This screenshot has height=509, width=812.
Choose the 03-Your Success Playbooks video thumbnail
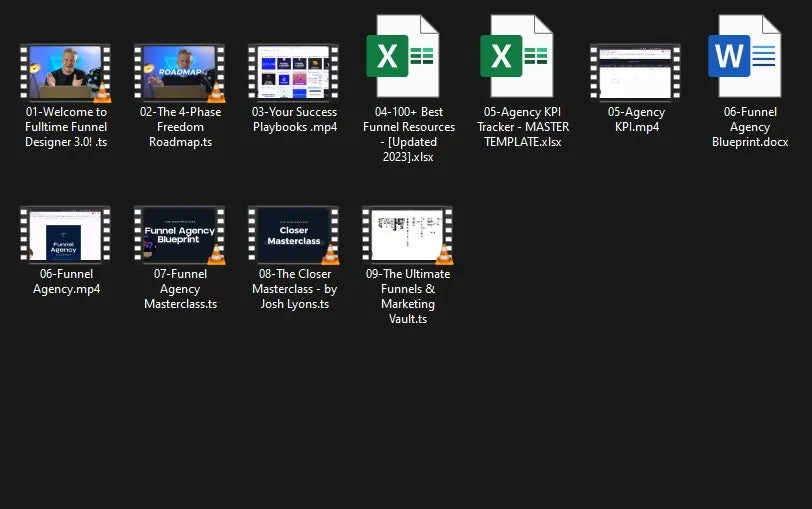293,72
